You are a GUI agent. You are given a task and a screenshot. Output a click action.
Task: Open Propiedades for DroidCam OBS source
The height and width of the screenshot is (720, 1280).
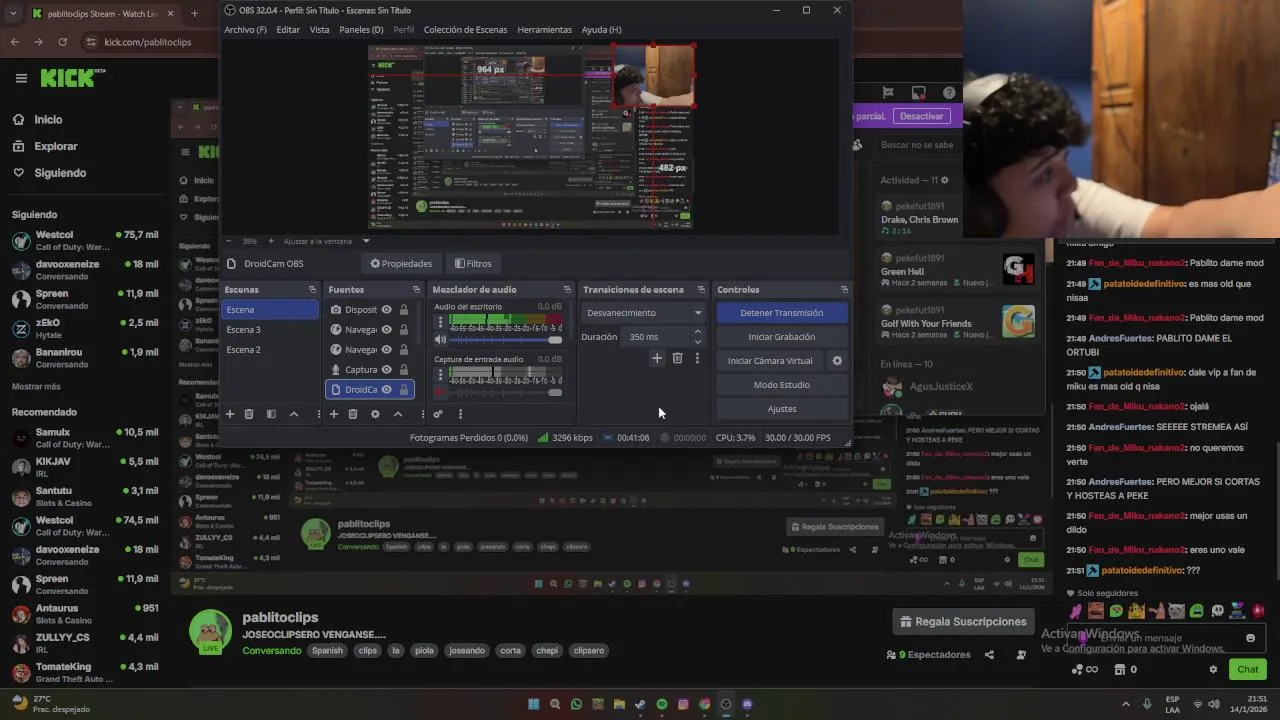[401, 264]
